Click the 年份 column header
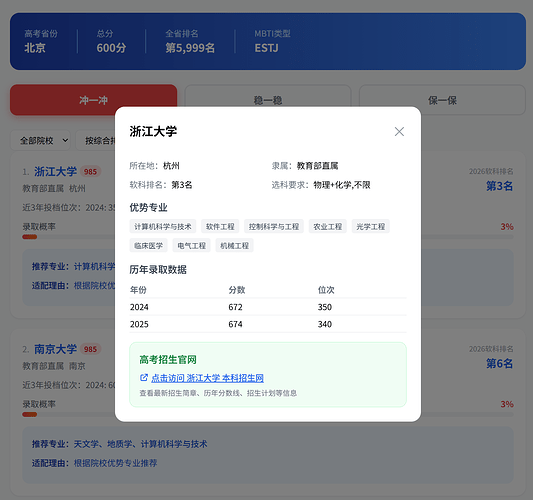 pos(138,290)
